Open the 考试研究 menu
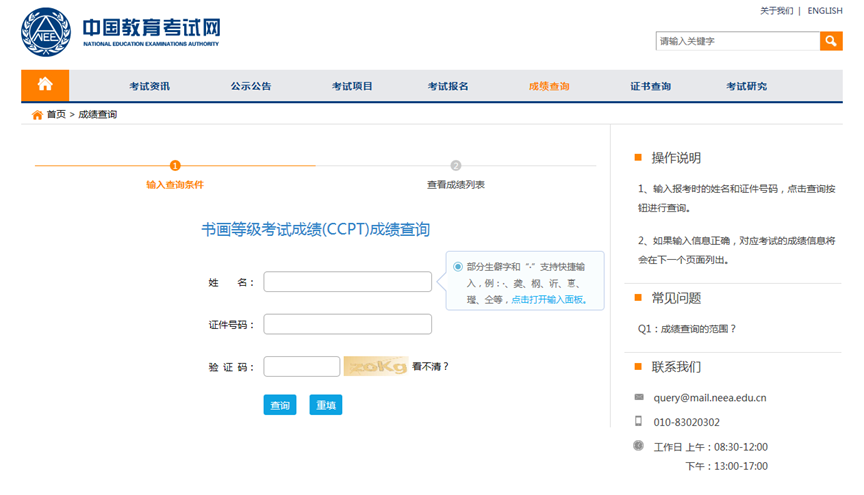 coord(746,86)
